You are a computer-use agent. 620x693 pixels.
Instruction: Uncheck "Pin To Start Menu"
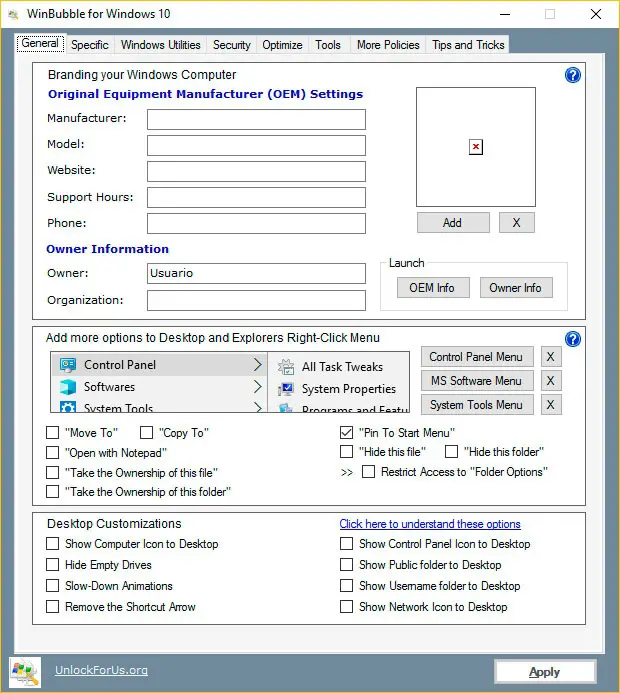(346, 432)
